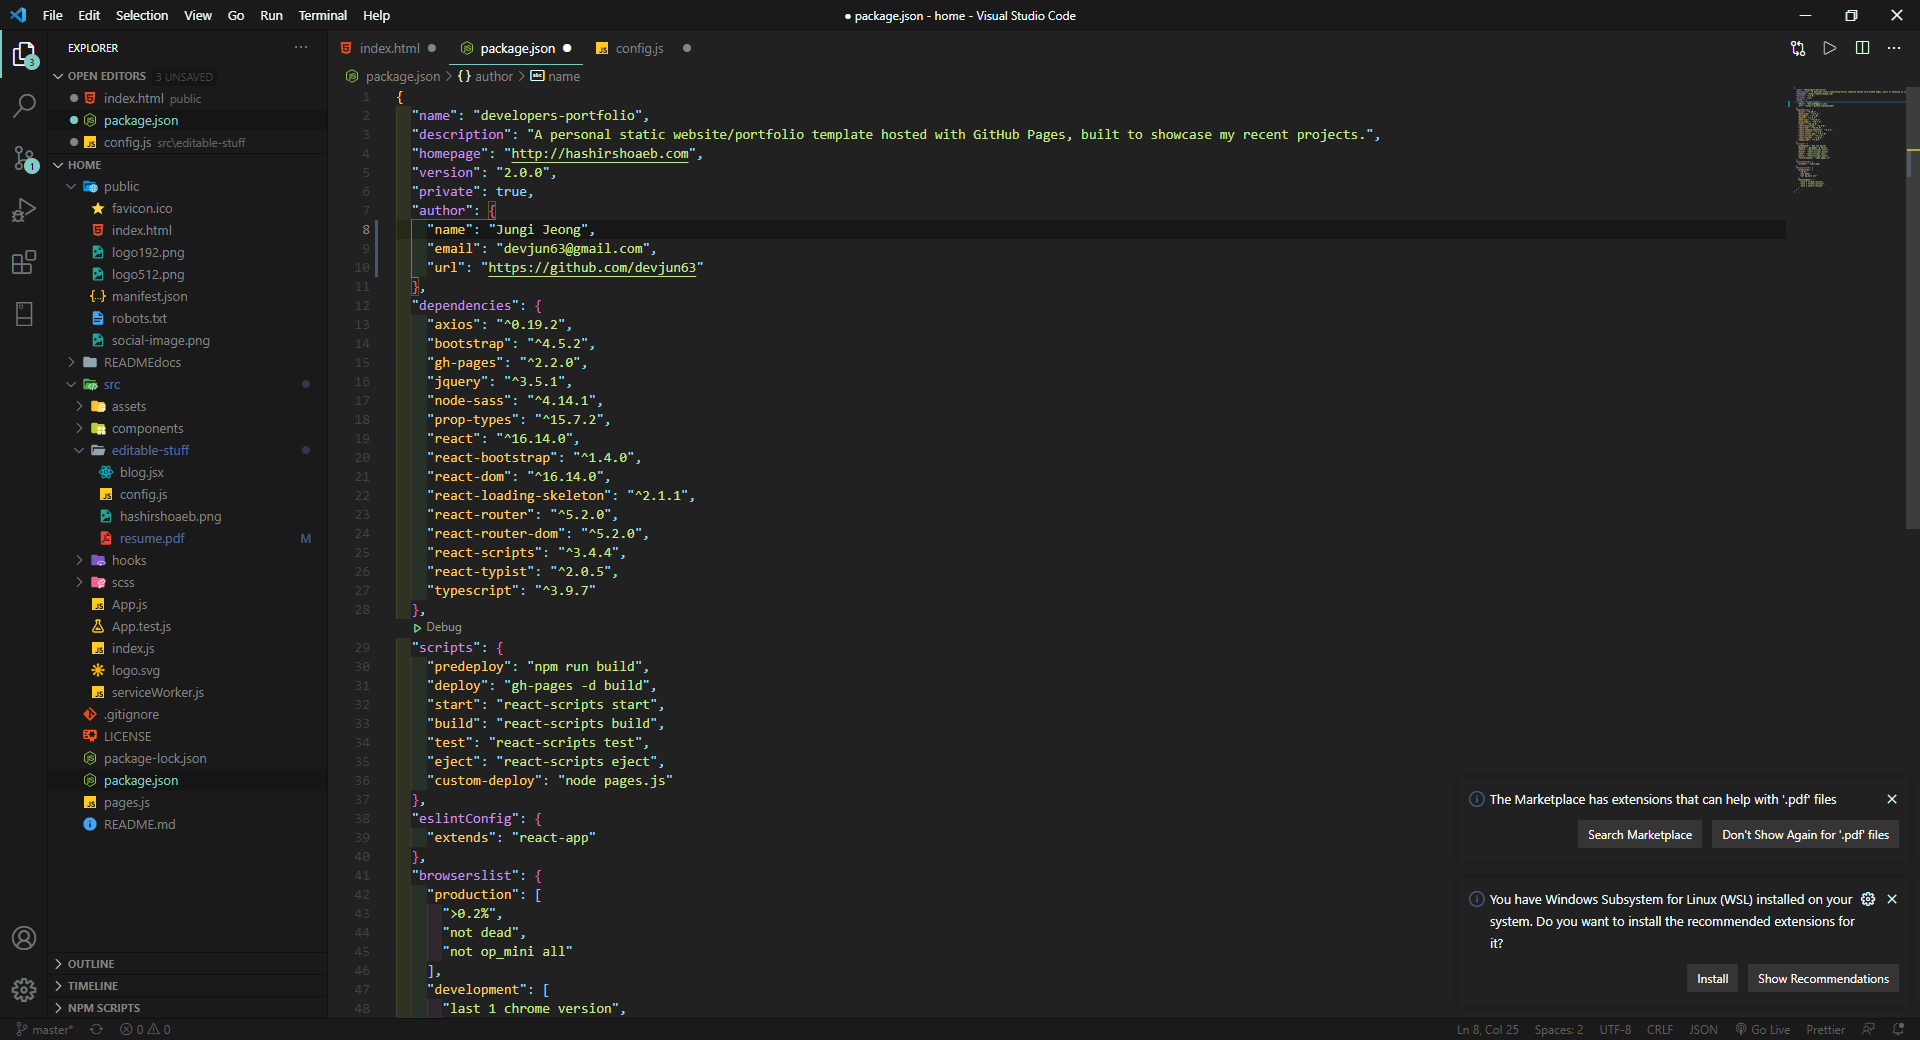Open the Manage gear in activity bar
This screenshot has height=1040, width=1920.
(x=24, y=990)
